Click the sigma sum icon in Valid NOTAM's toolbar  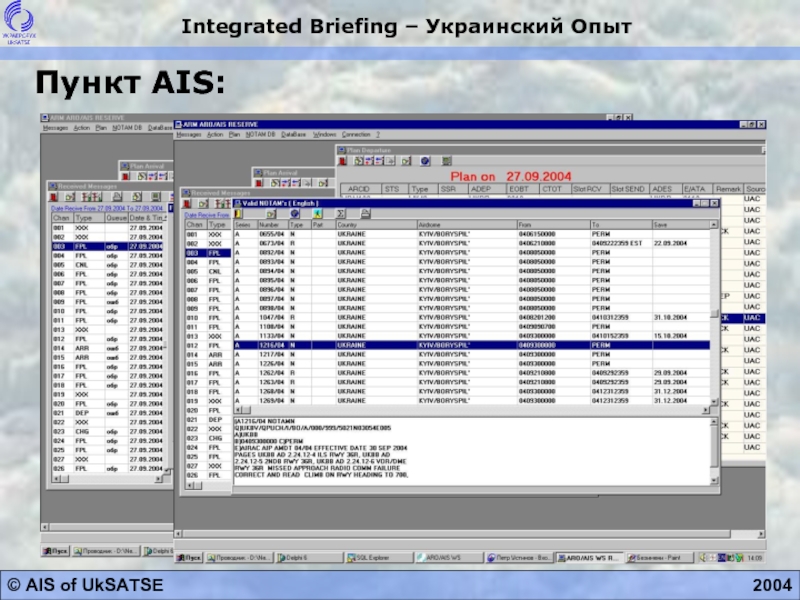point(341,213)
